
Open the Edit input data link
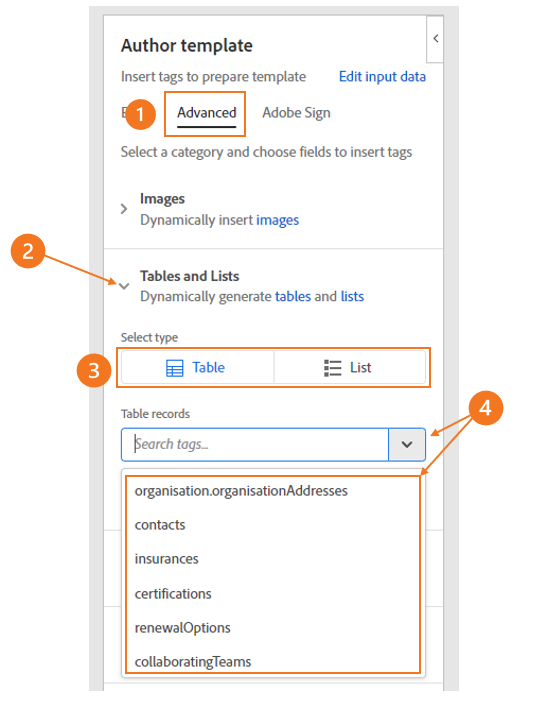click(x=382, y=77)
